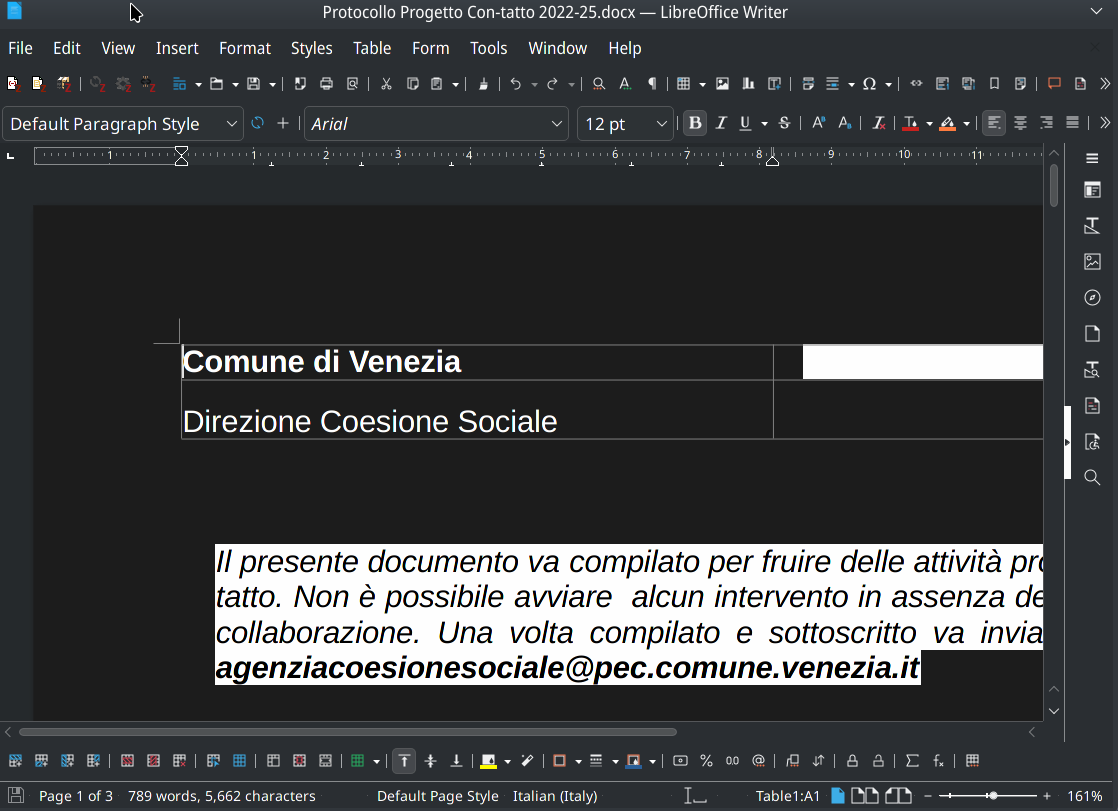The image size is (1118, 811).
Task: Export as PDF icon
Action: (299, 84)
